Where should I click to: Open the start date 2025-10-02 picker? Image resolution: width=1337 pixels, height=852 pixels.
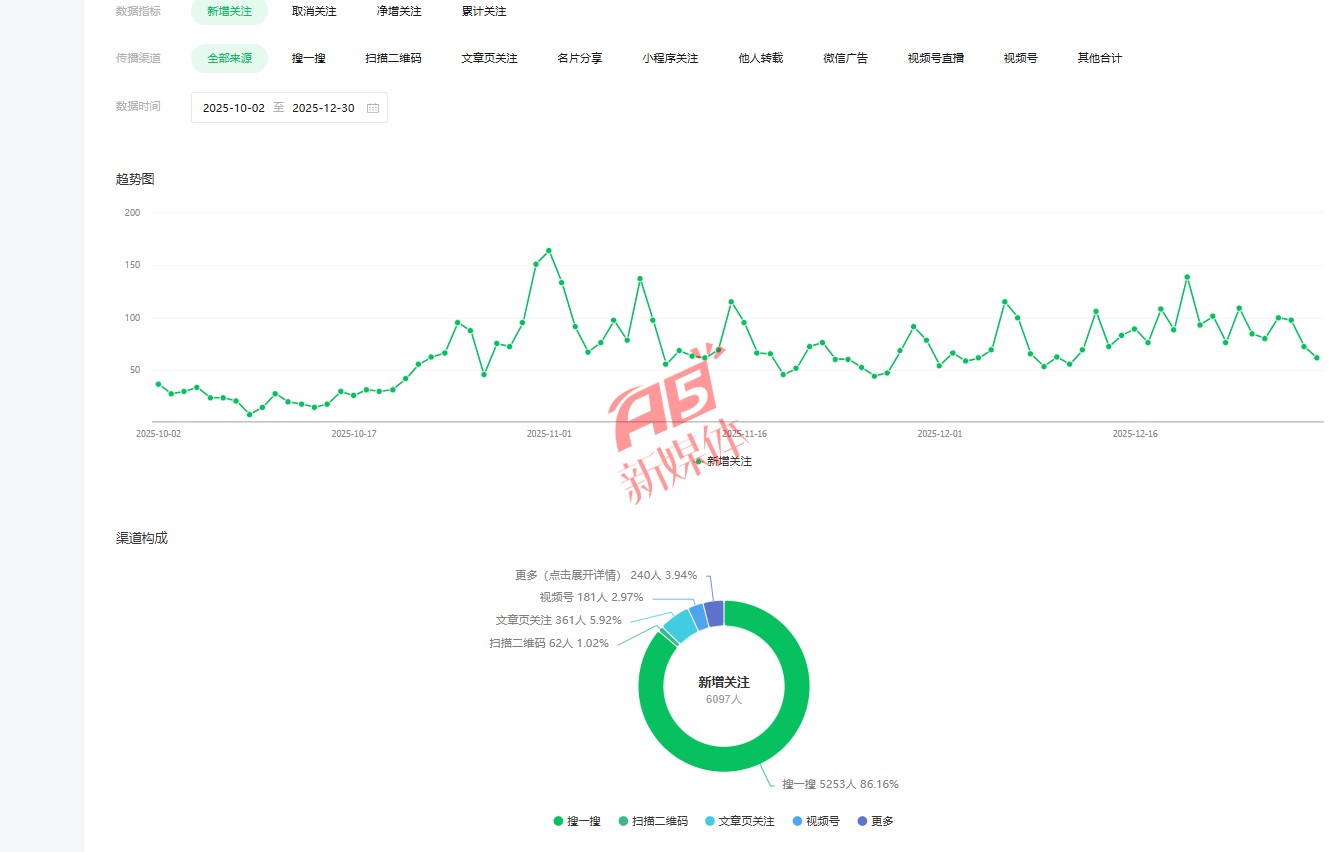234,108
